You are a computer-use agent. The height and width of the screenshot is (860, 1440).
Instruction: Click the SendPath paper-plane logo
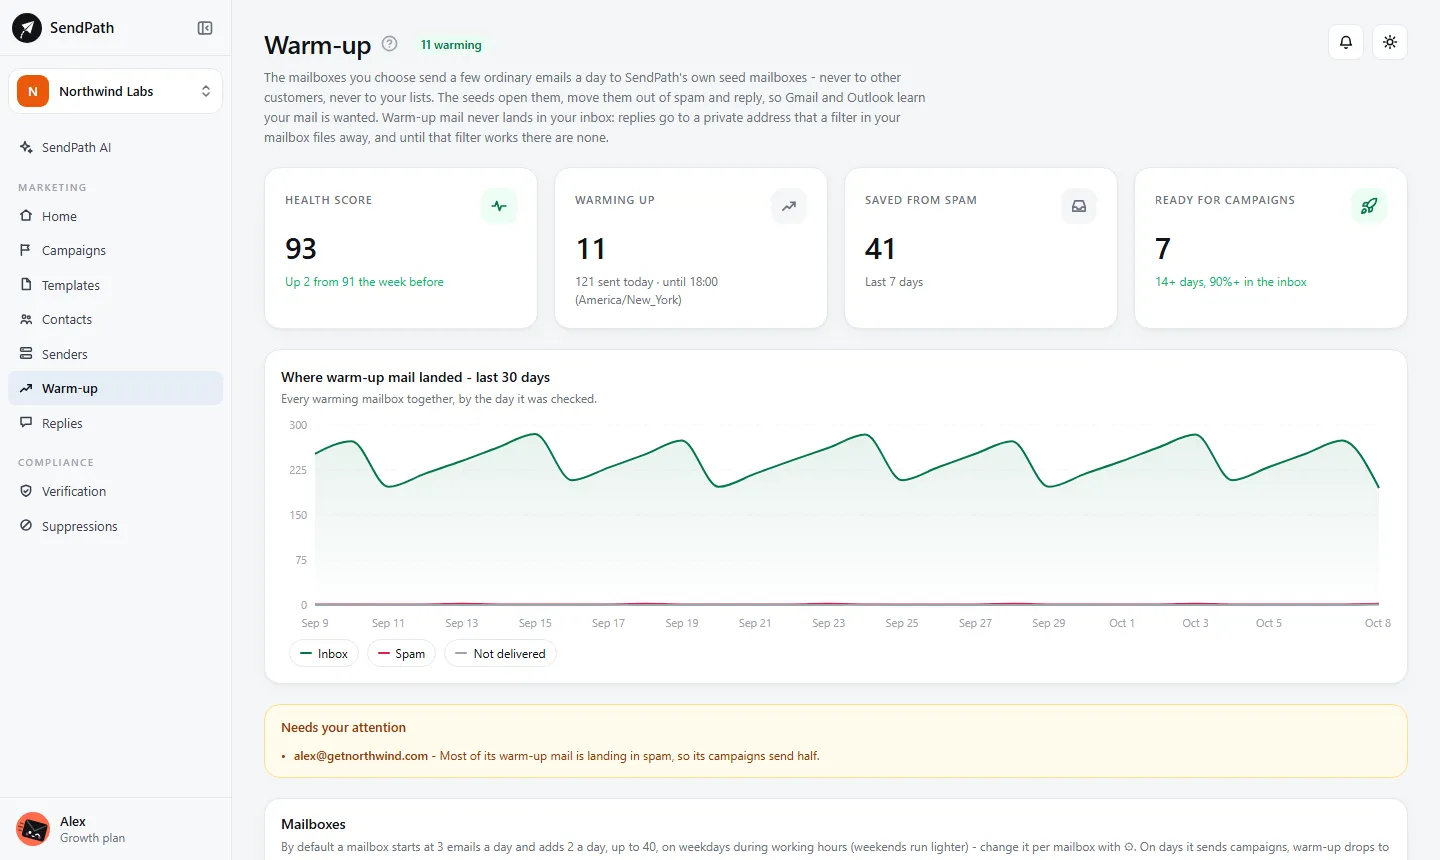click(x=27, y=28)
